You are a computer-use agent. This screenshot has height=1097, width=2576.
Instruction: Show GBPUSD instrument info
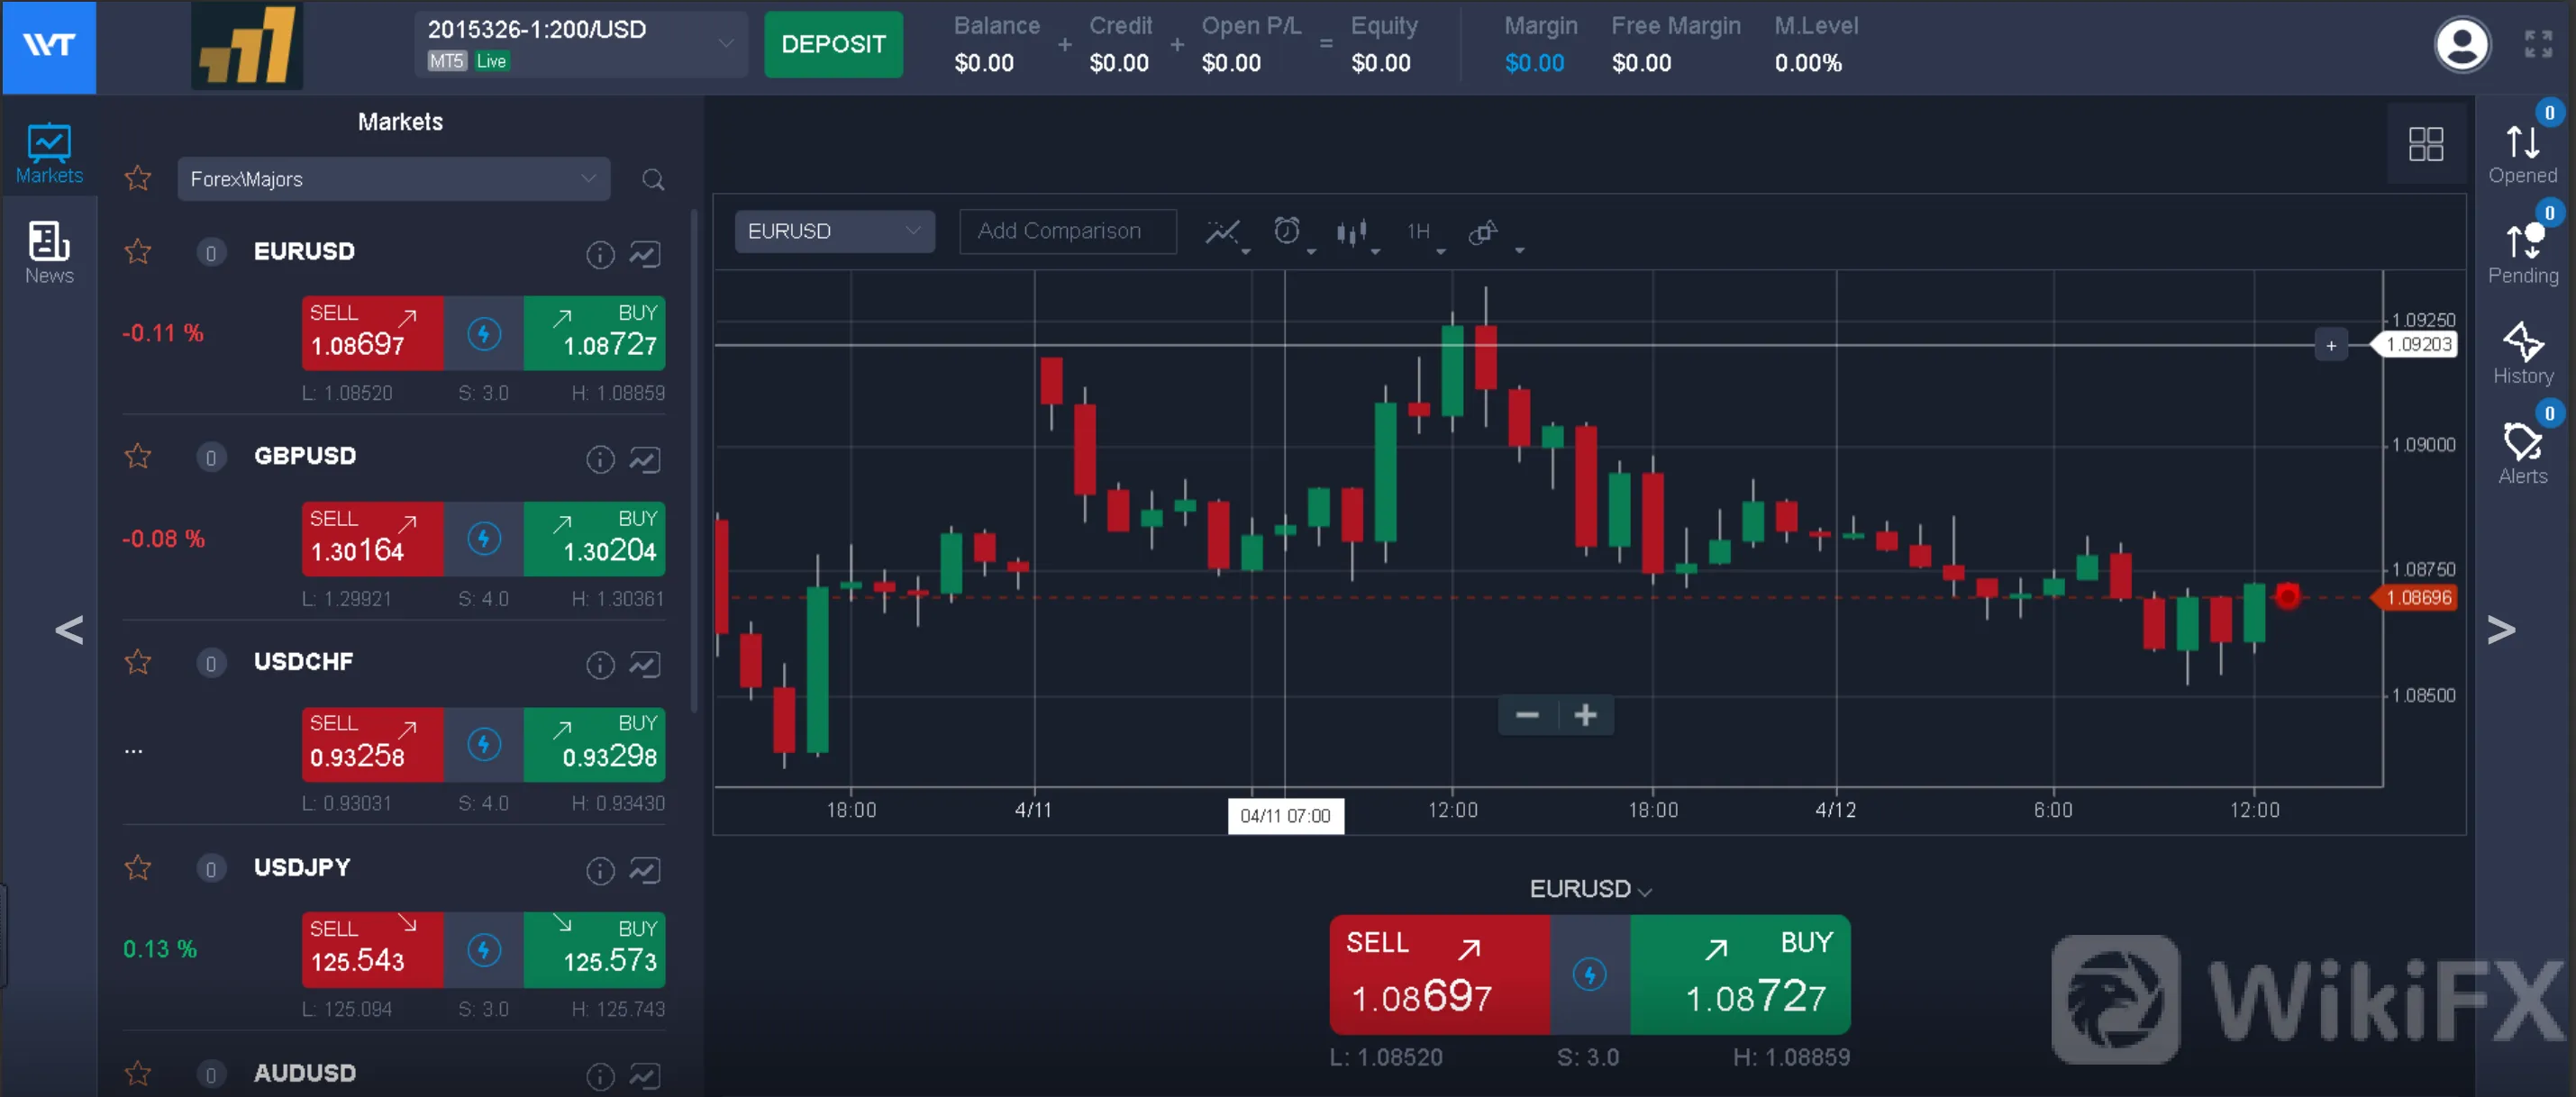click(599, 460)
